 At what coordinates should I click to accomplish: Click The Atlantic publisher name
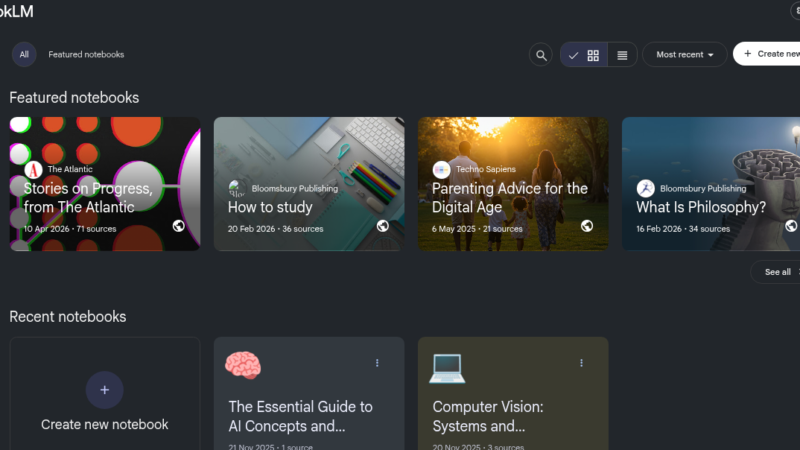[x=70, y=169]
